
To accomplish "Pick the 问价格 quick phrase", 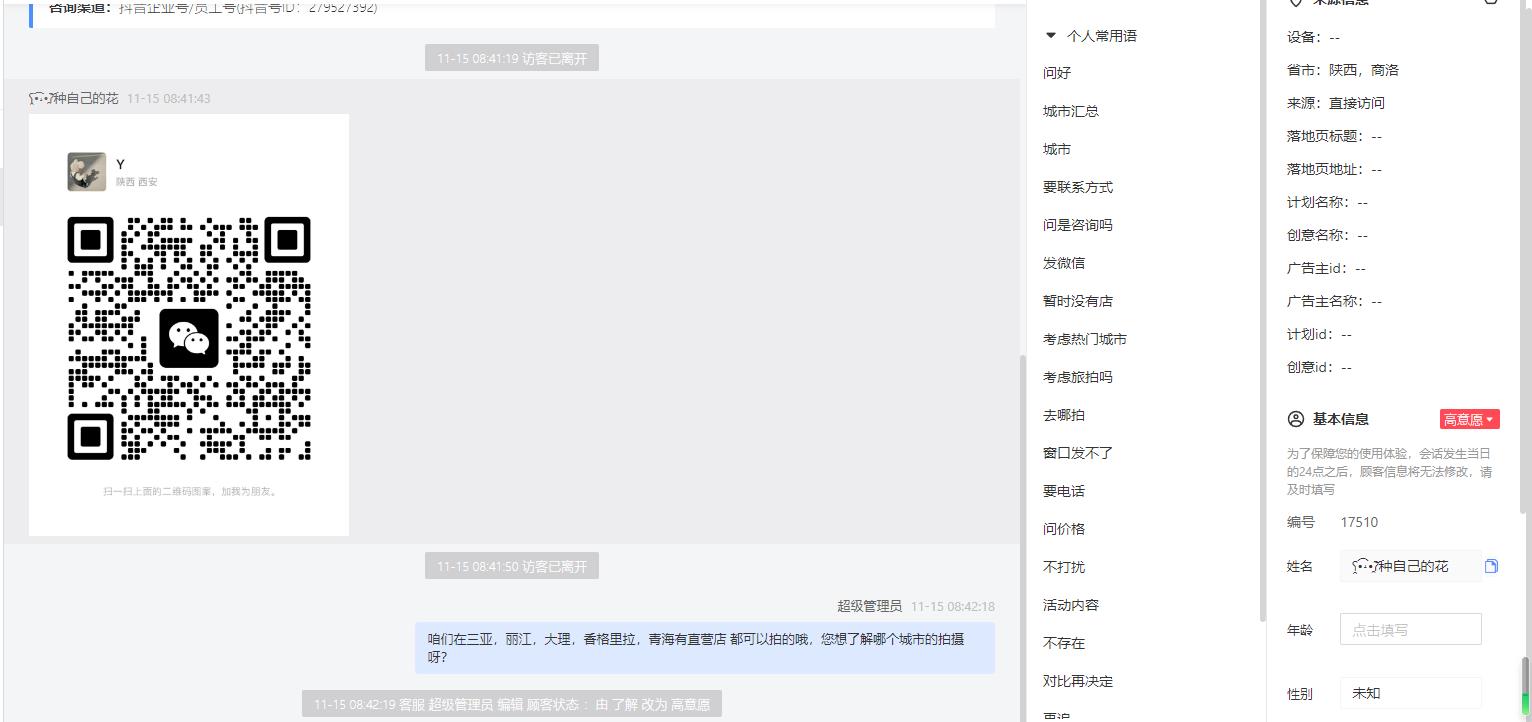I will coord(1064,529).
